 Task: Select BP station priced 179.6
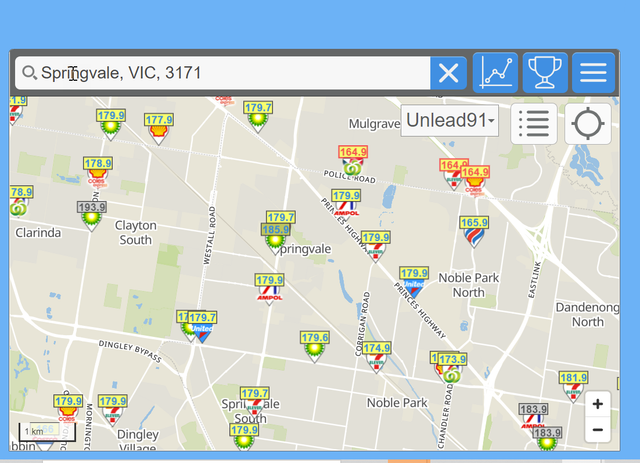[315, 346]
